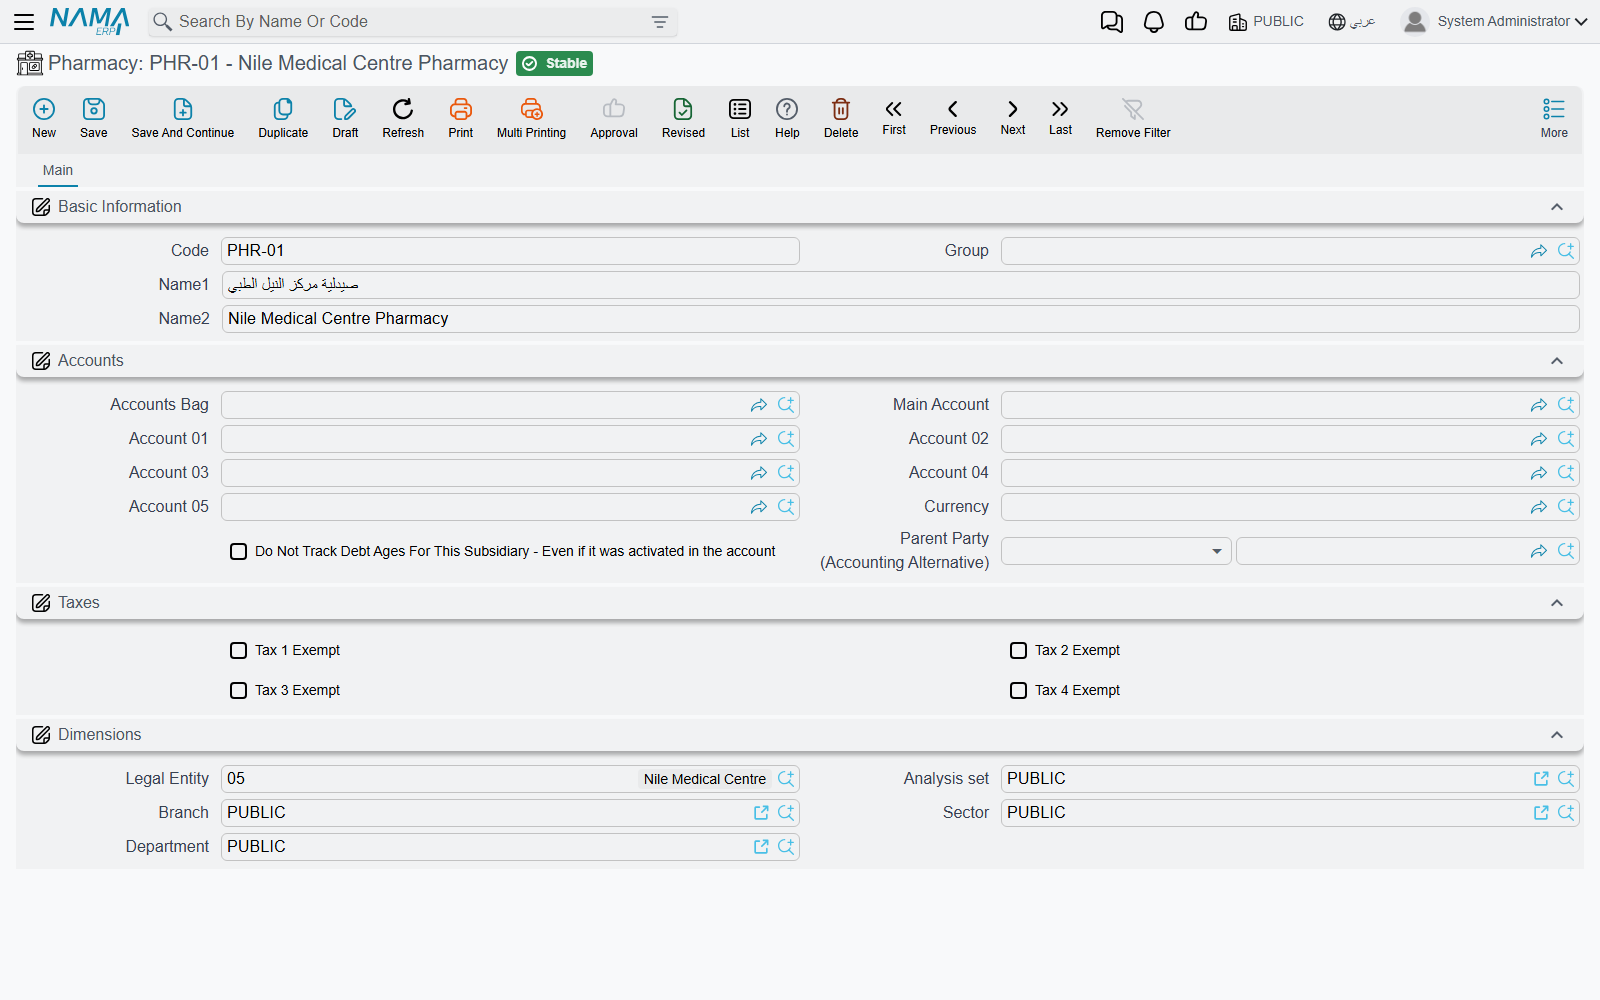Open the notifications bell icon
1600x1000 pixels.
pyautogui.click(x=1154, y=22)
